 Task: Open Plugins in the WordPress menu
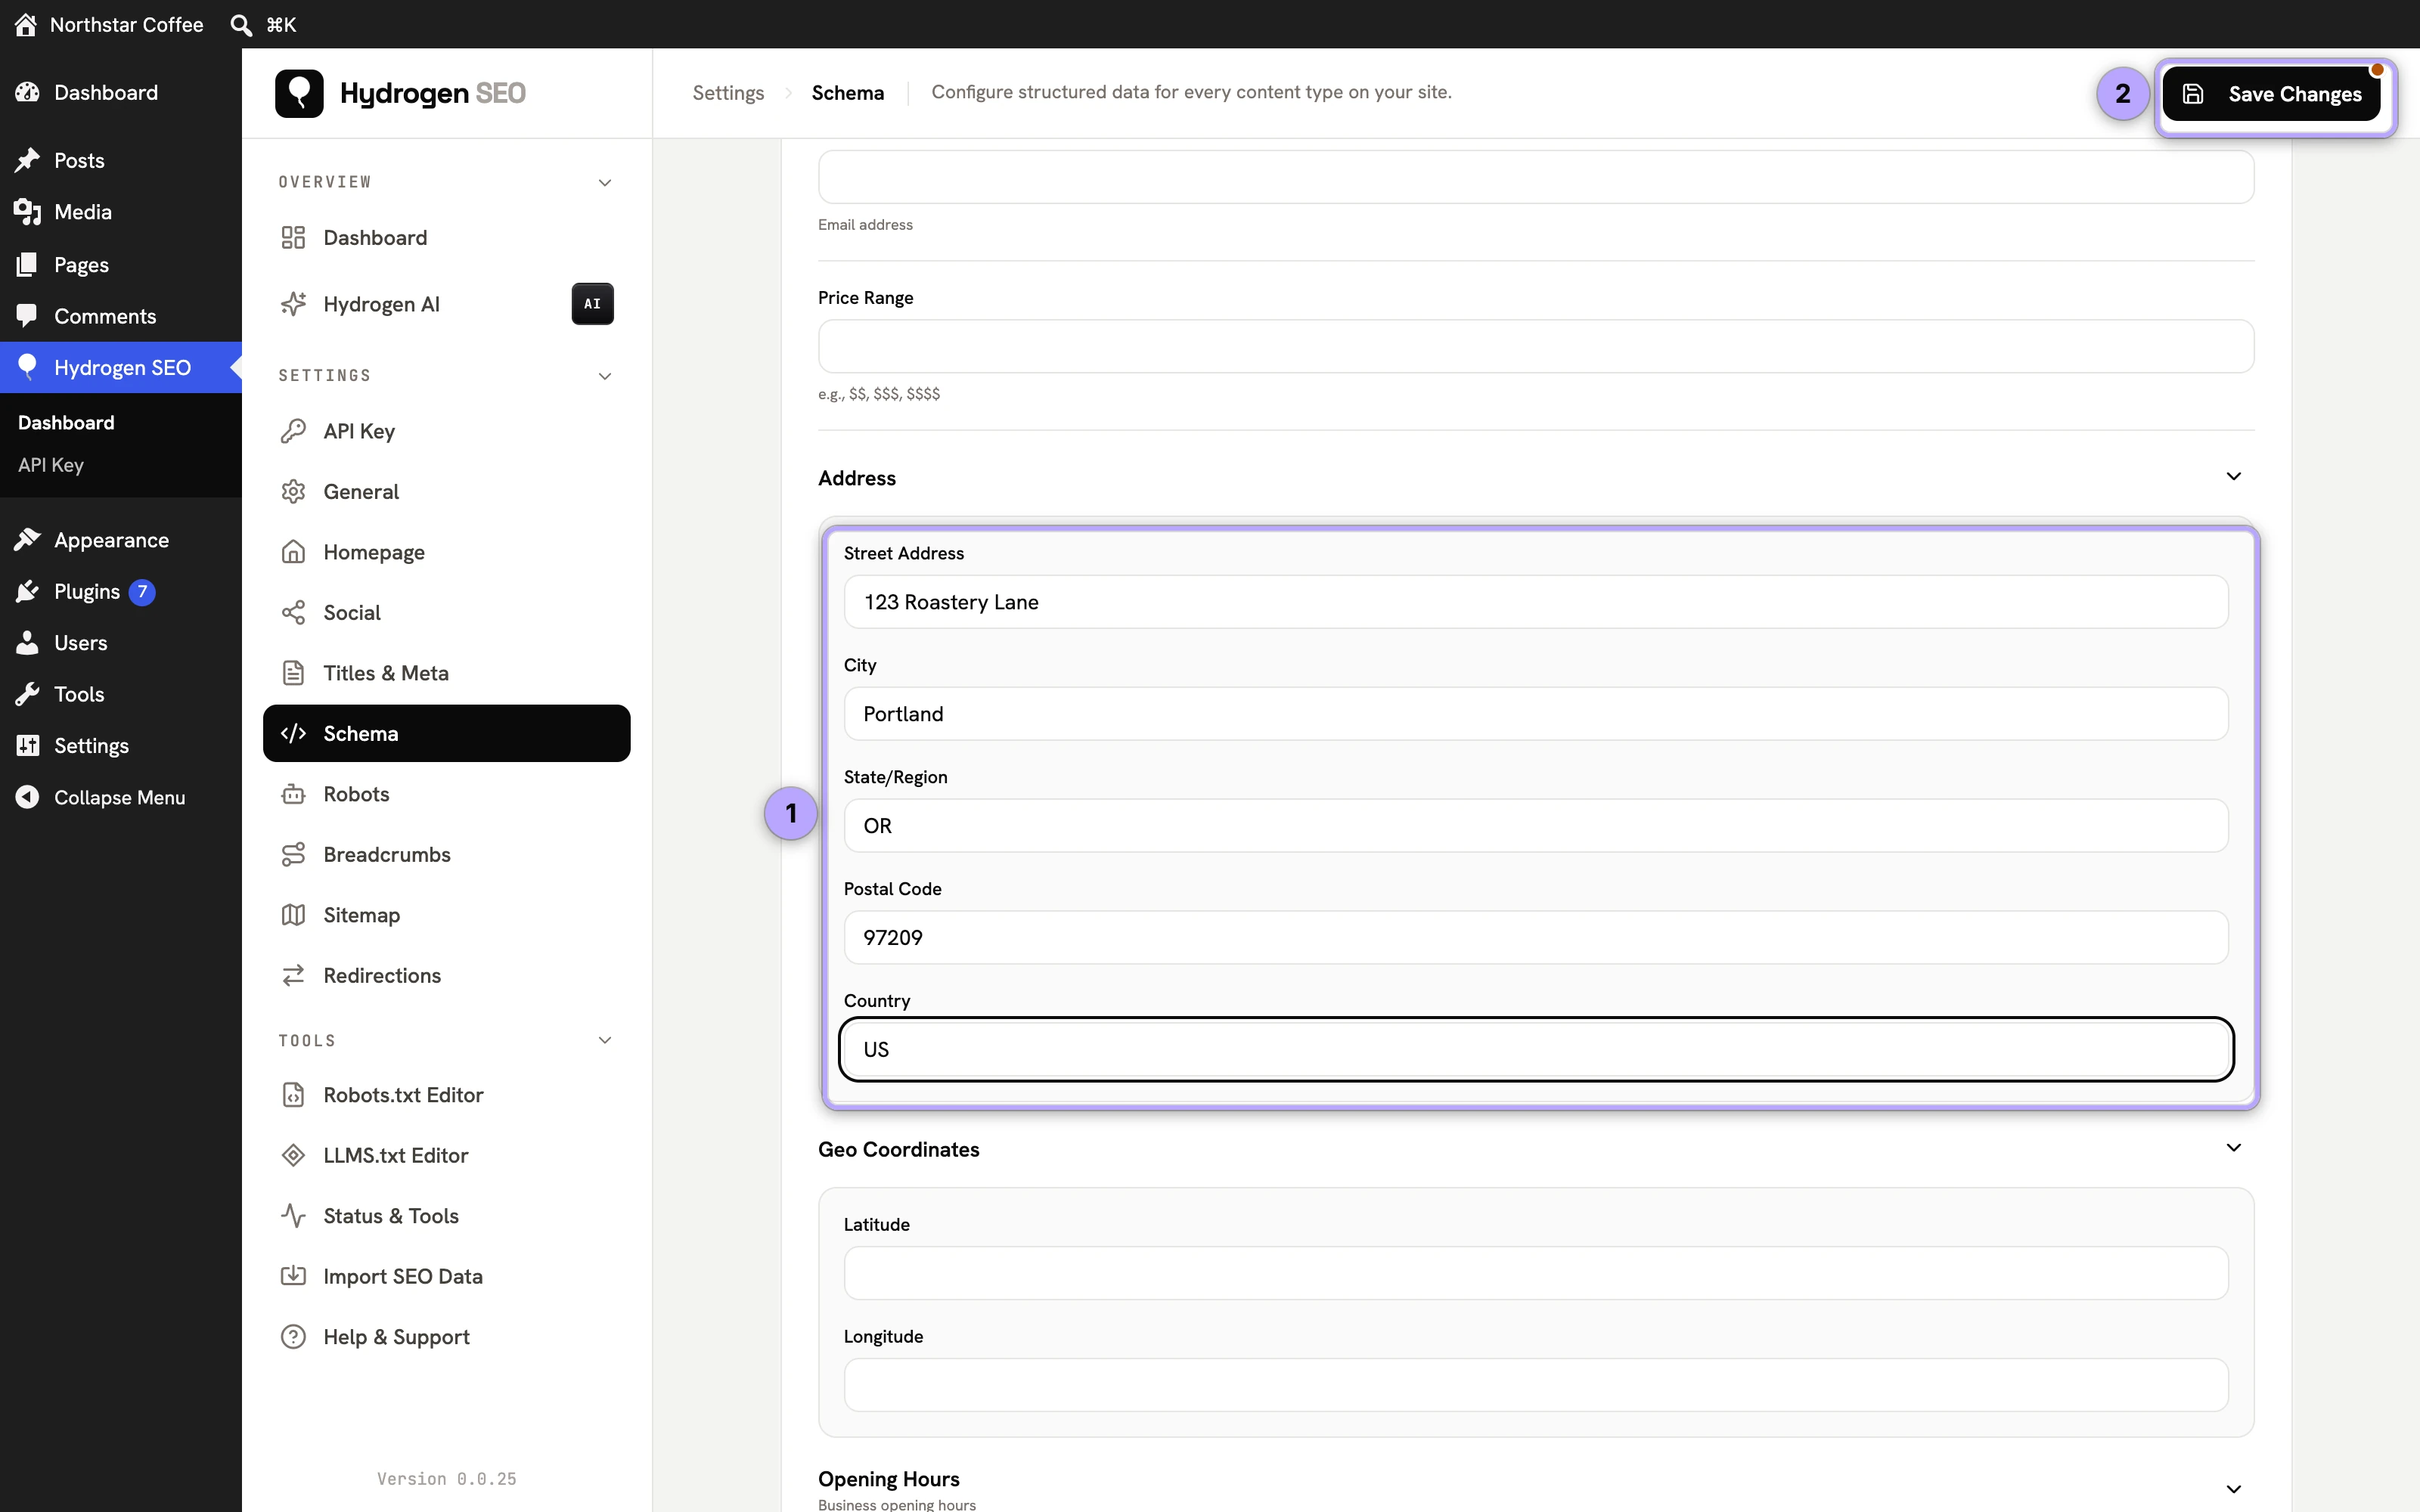click(121, 592)
